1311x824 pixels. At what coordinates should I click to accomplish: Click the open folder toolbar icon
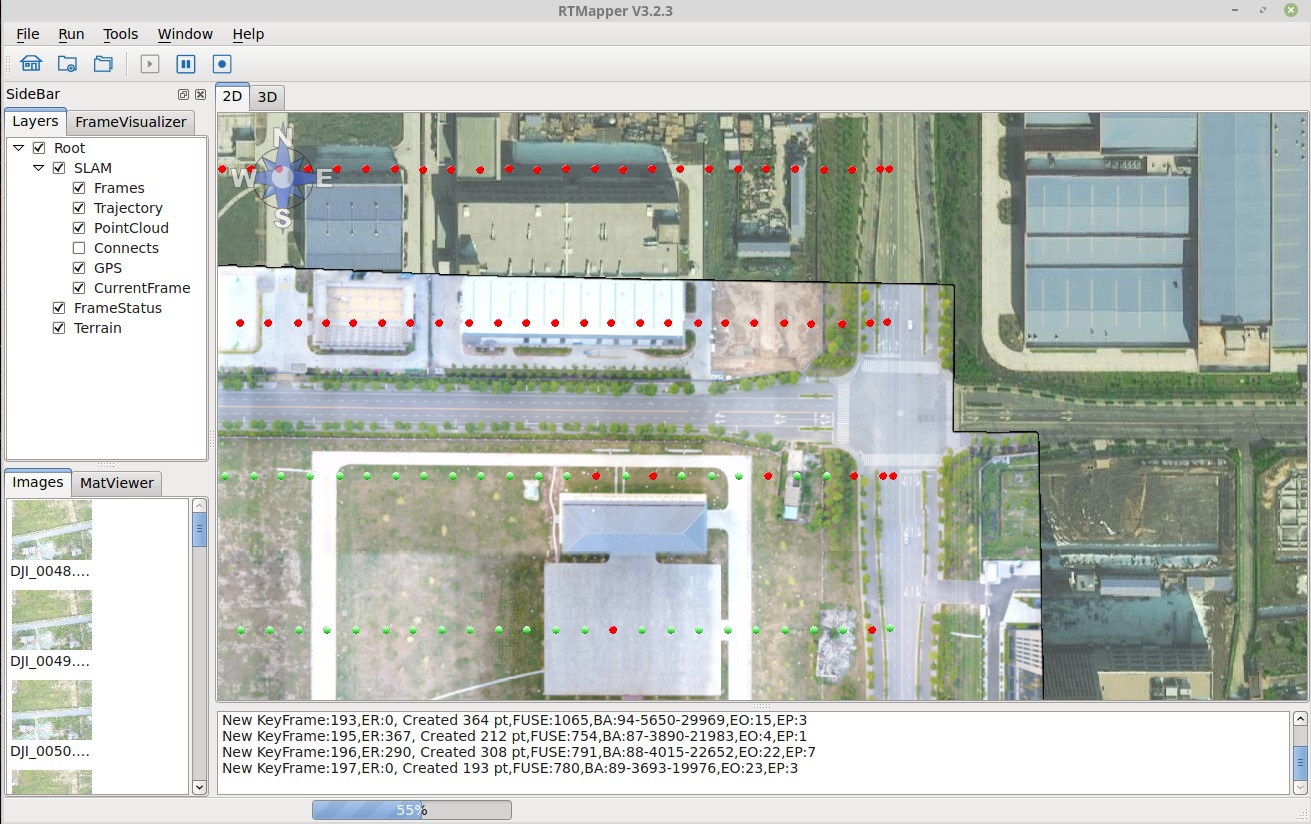pyautogui.click(x=103, y=64)
